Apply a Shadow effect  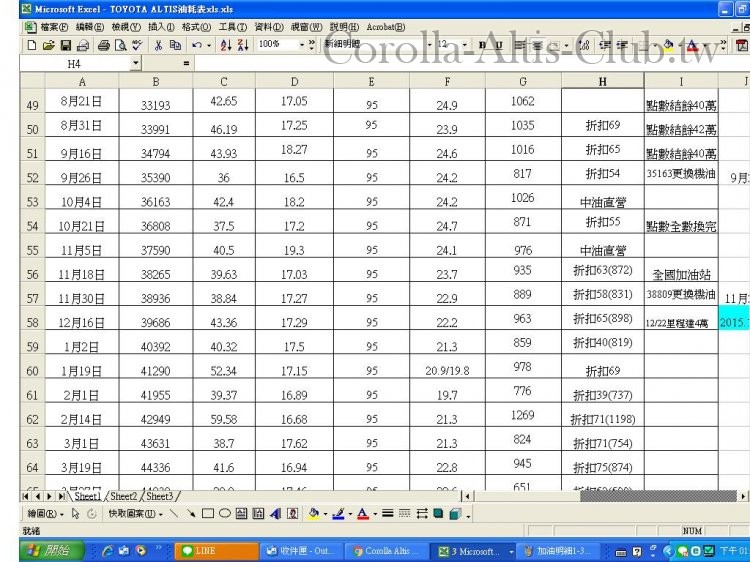click(x=438, y=514)
